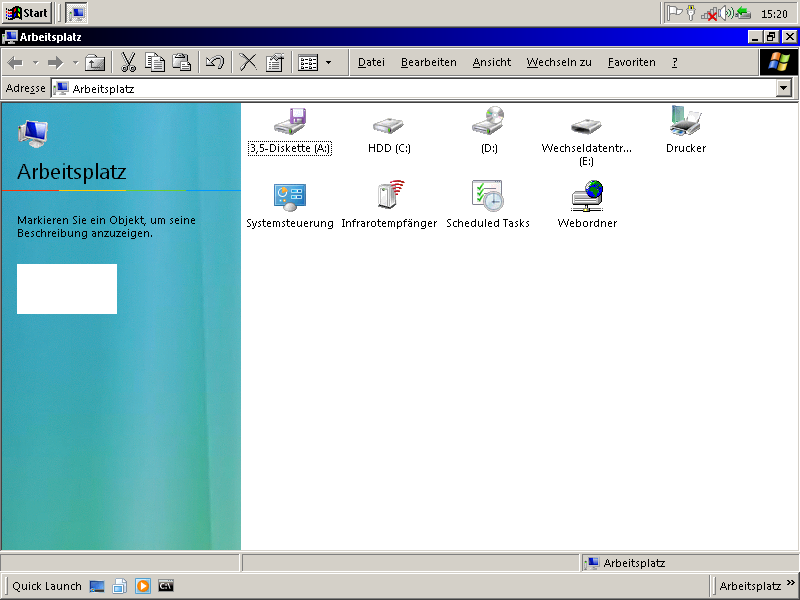Click the scissors Cut toolbar icon
The width and height of the screenshot is (800, 600).
pyautogui.click(x=128, y=62)
